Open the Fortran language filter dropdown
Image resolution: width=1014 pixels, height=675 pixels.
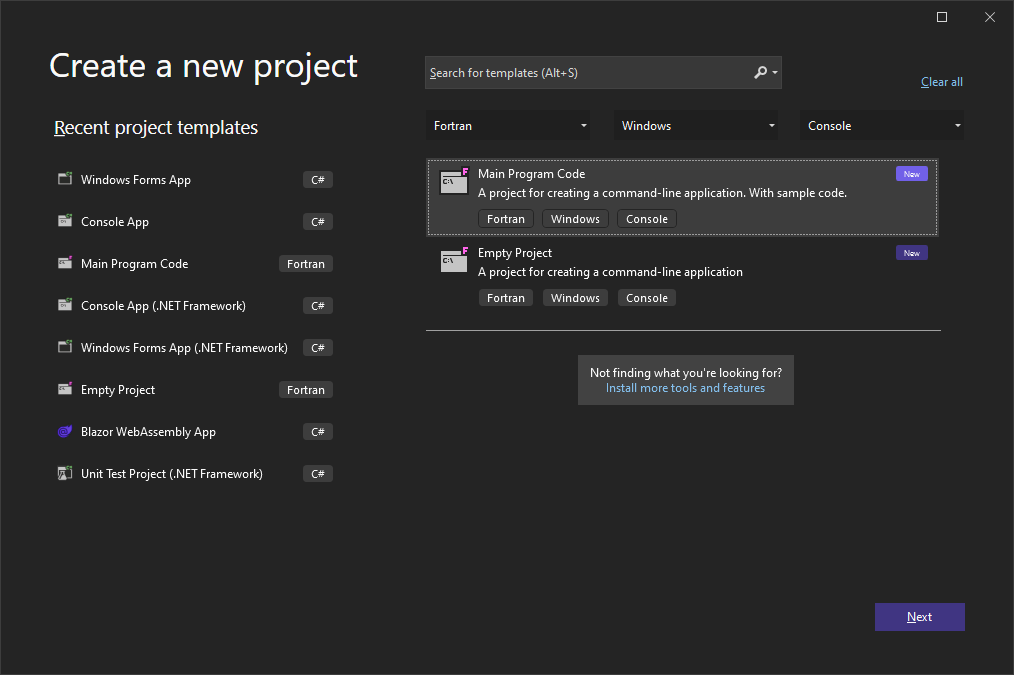coord(508,125)
